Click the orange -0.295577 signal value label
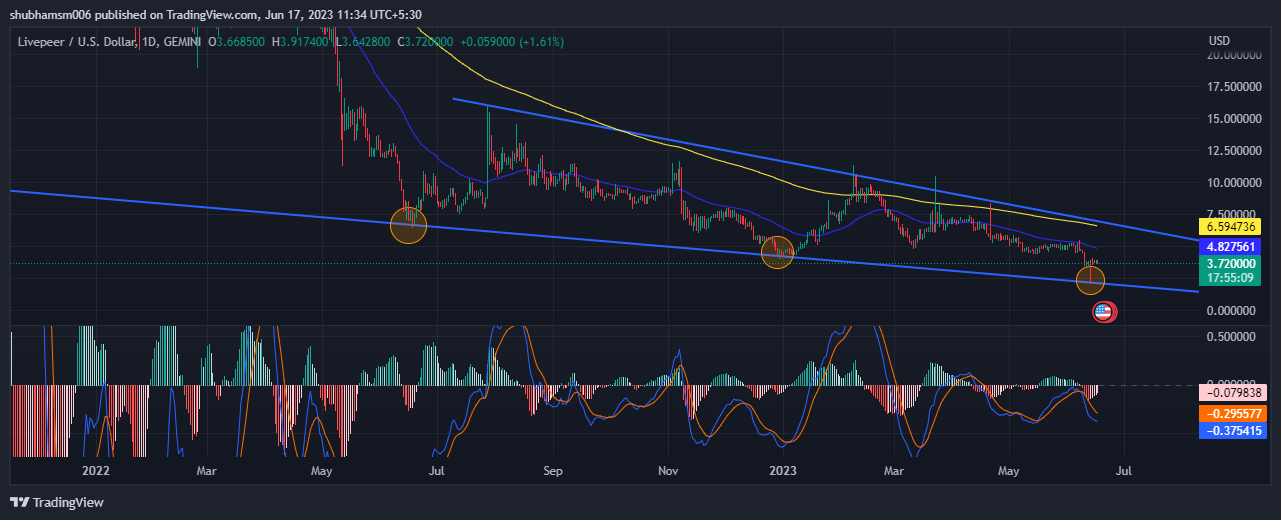The height and width of the screenshot is (520, 1281). click(1232, 412)
